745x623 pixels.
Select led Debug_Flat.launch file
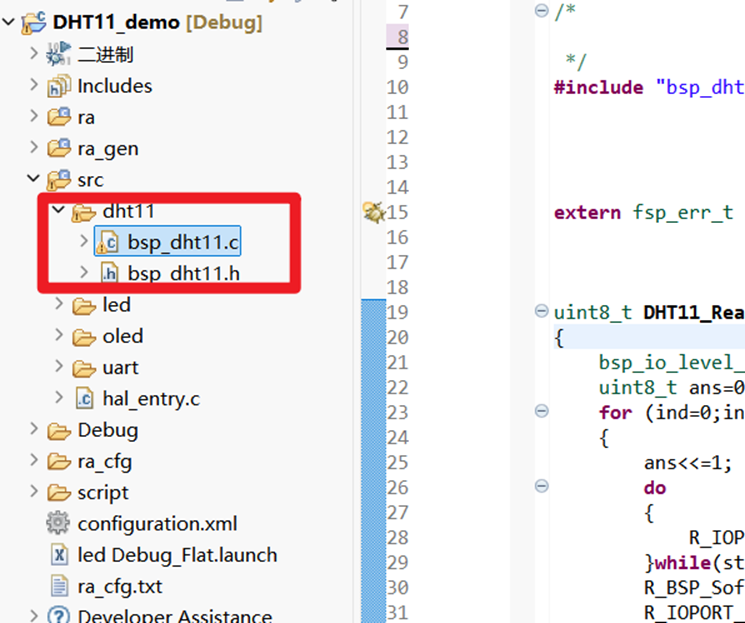click(177, 555)
